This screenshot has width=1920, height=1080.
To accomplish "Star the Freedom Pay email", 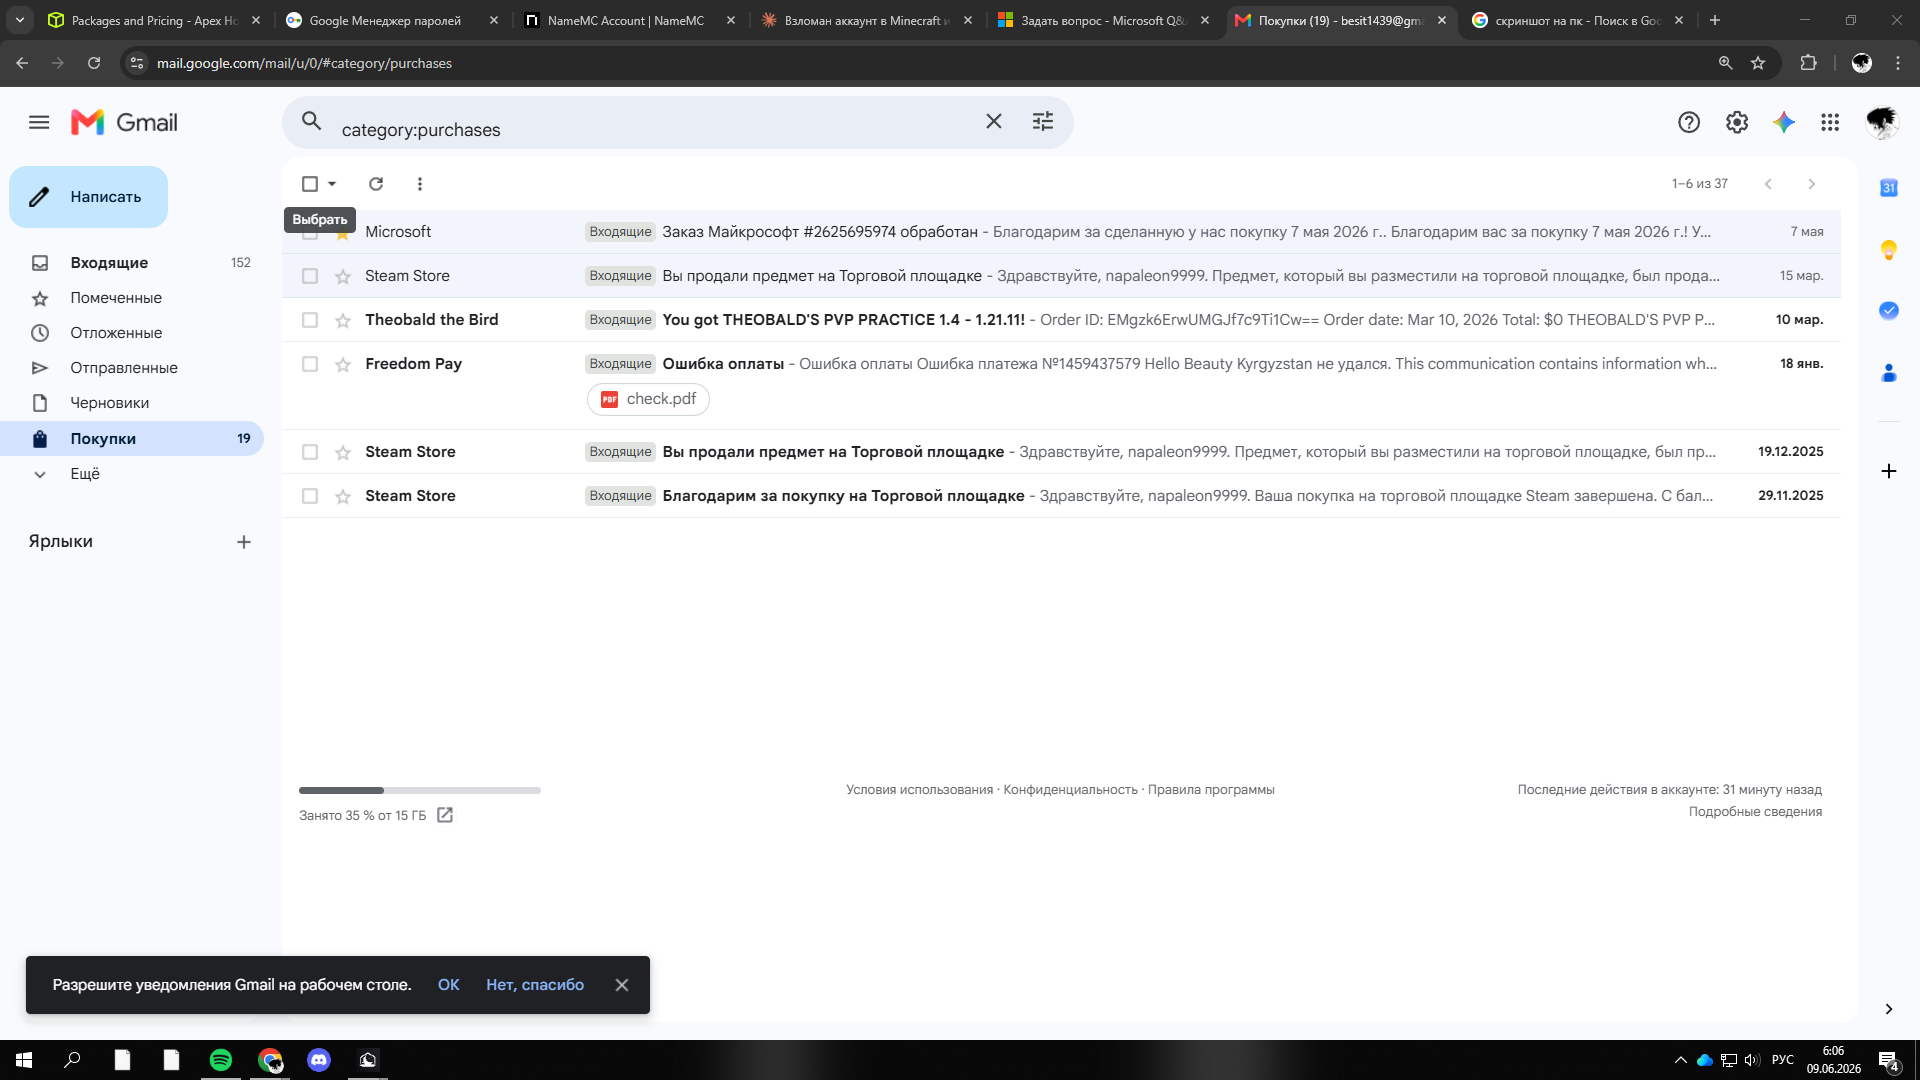I will tap(343, 364).
